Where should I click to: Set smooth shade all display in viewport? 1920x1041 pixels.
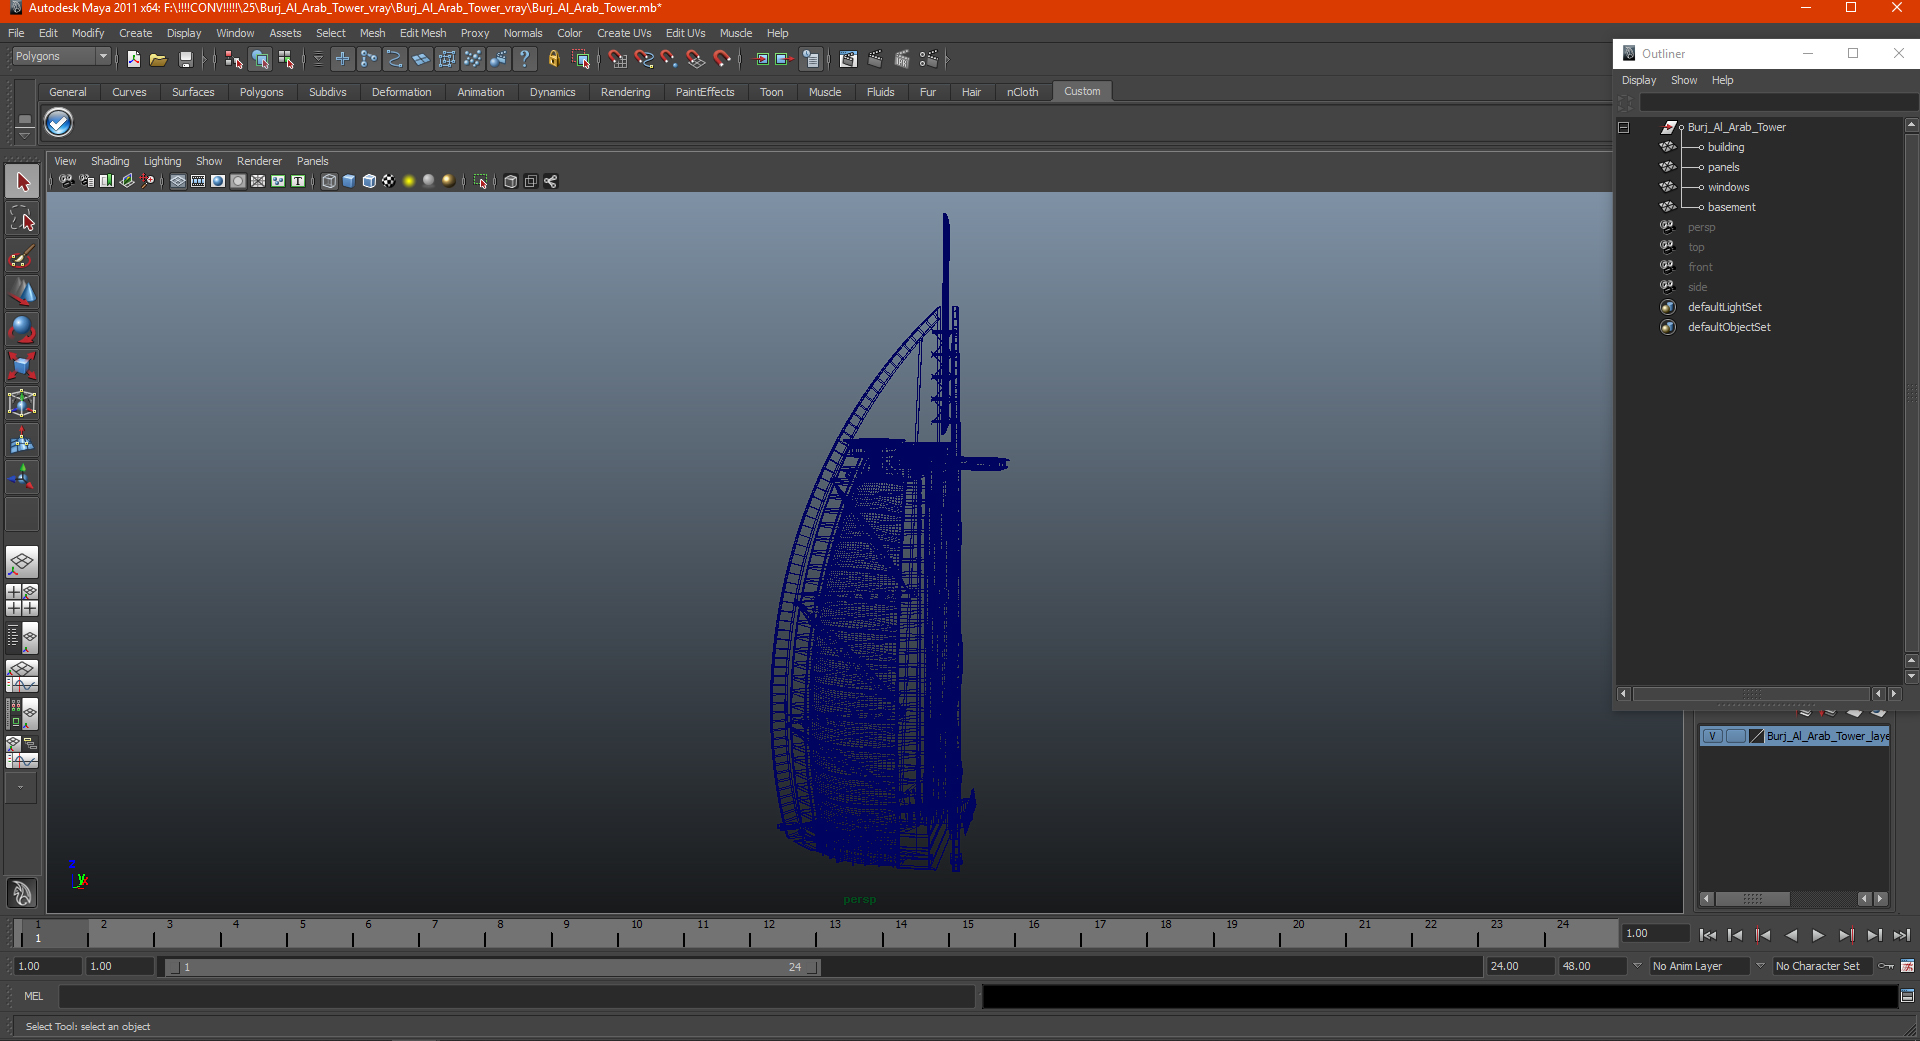click(x=349, y=181)
